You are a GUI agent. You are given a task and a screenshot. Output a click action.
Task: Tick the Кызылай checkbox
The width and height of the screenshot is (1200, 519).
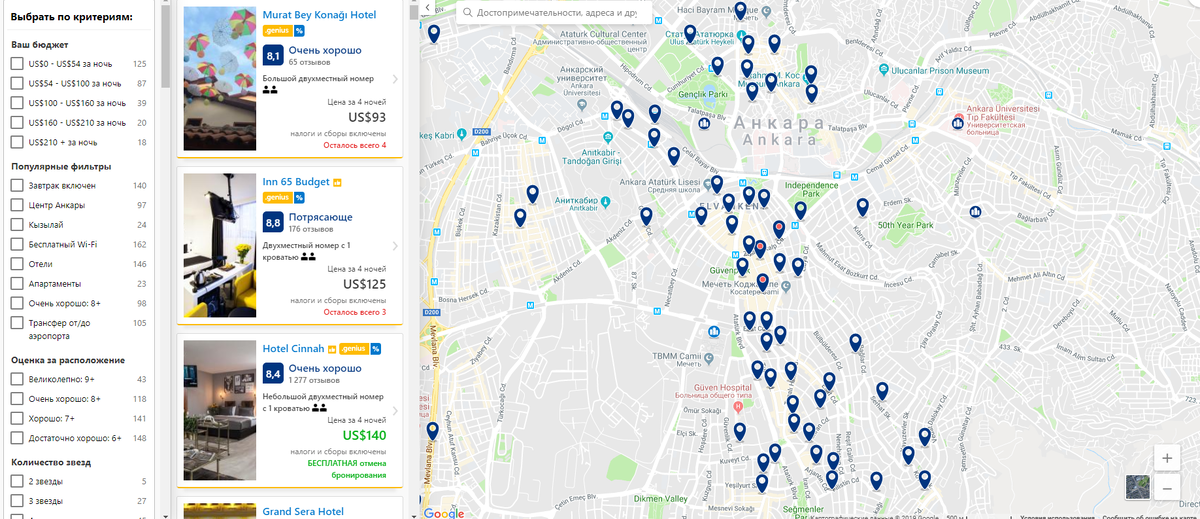coord(17,225)
